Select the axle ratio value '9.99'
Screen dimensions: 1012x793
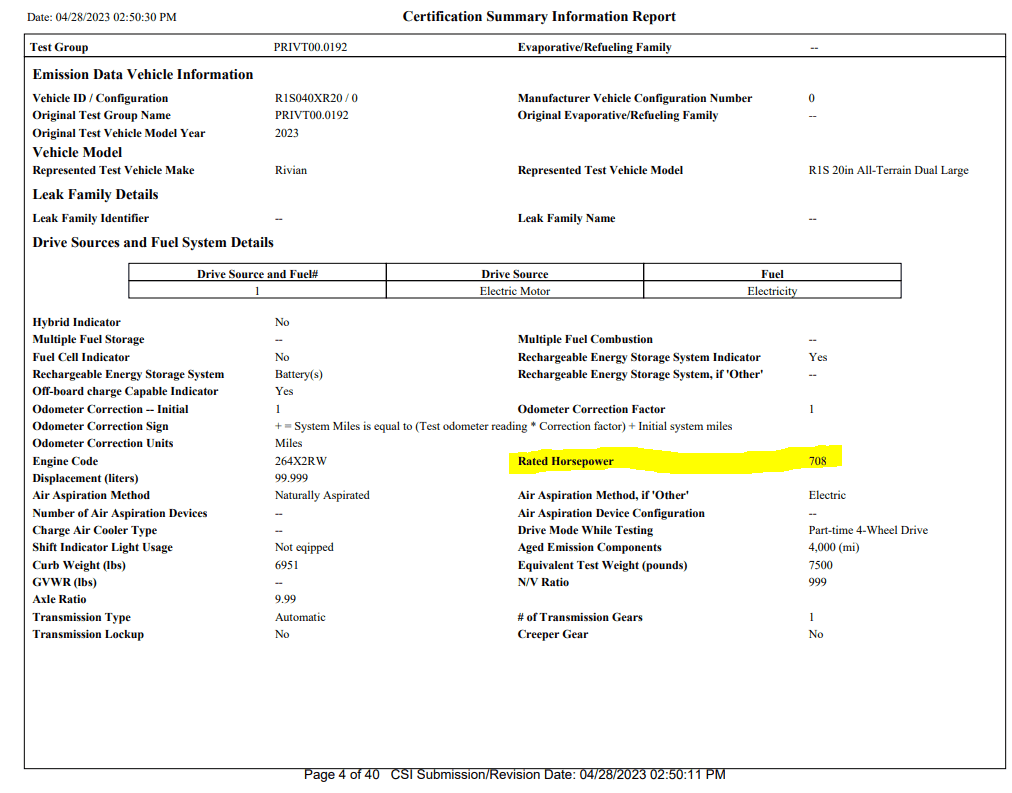(x=285, y=599)
